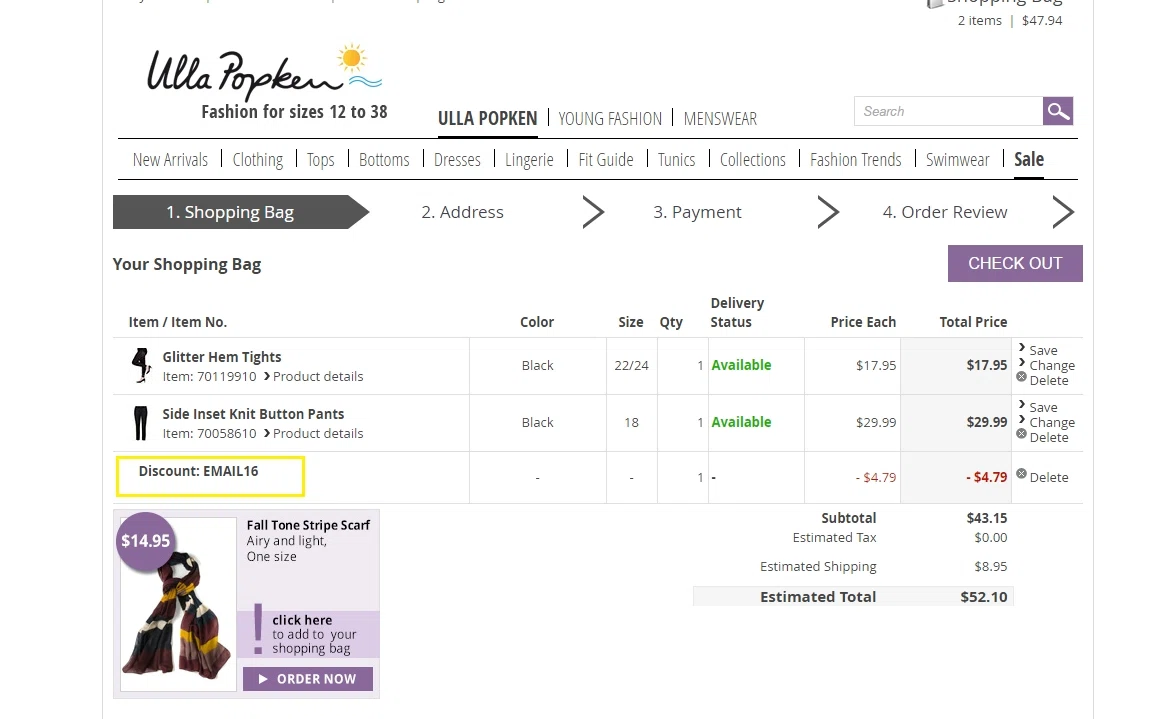This screenshot has height=719, width=1169.
Task: Open the New Arrivals menu
Action: click(170, 160)
